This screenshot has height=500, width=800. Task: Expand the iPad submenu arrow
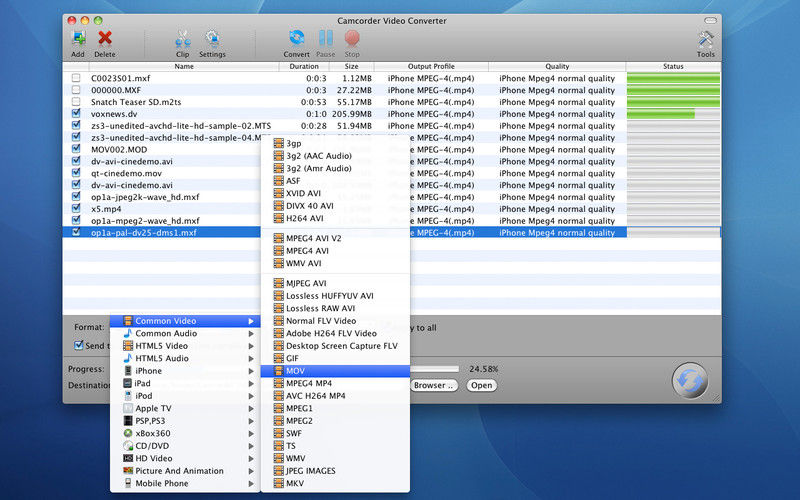(251, 384)
